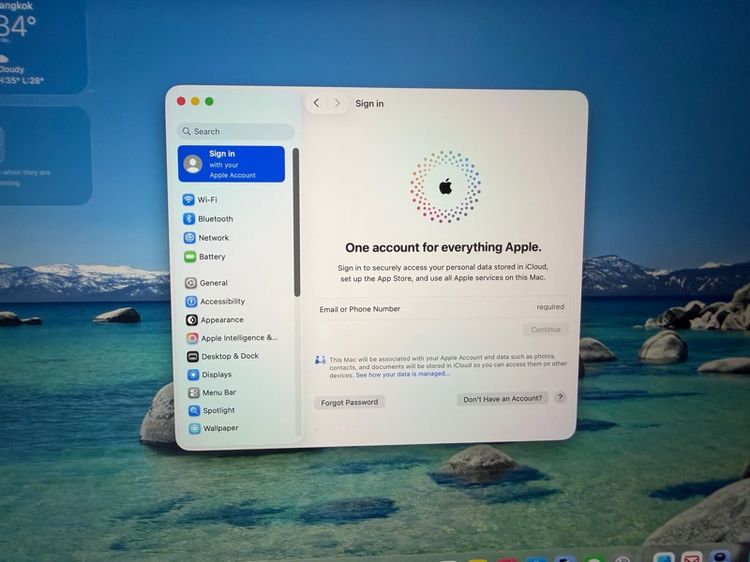This screenshot has height=562, width=750.
Task: Open the See how your data is managed link
Action: [402, 374]
